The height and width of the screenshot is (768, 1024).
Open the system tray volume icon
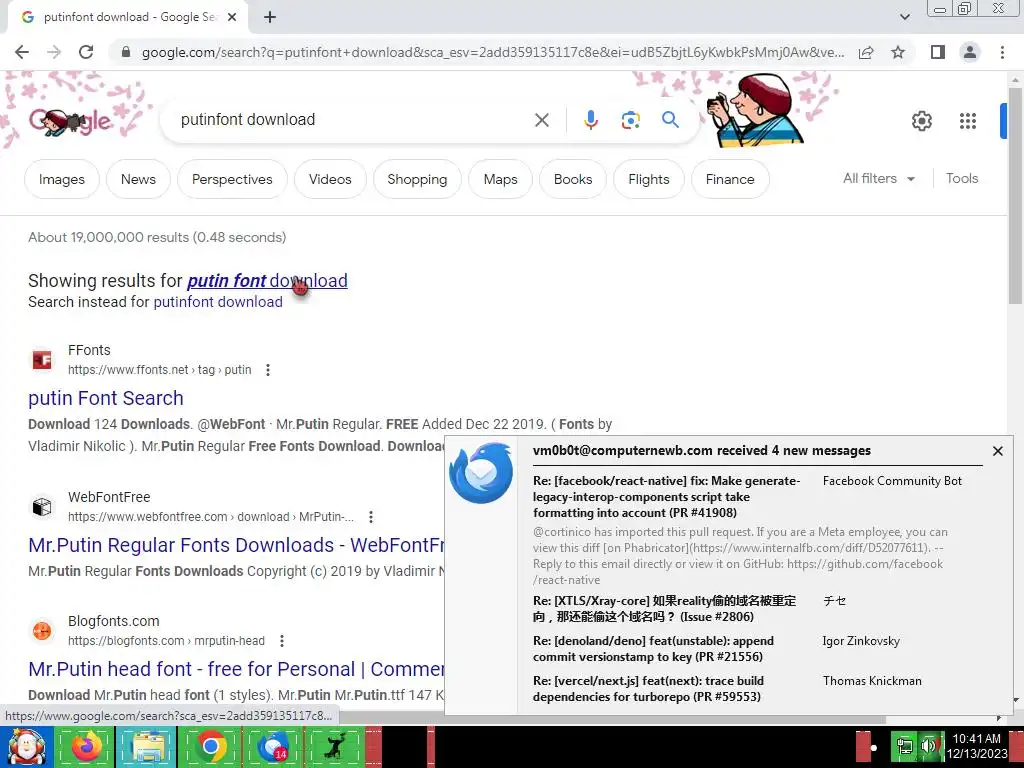(929, 746)
